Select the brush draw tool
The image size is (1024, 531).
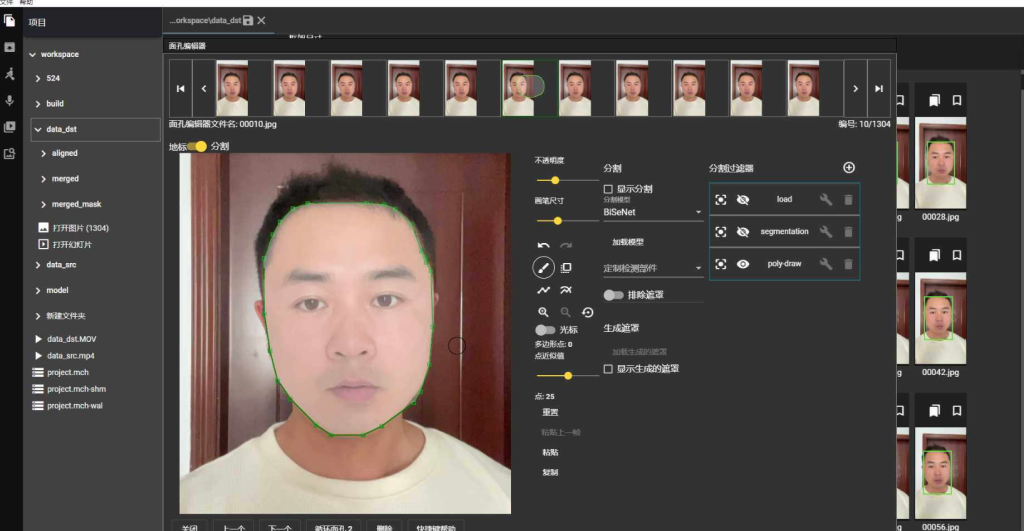(x=543, y=268)
